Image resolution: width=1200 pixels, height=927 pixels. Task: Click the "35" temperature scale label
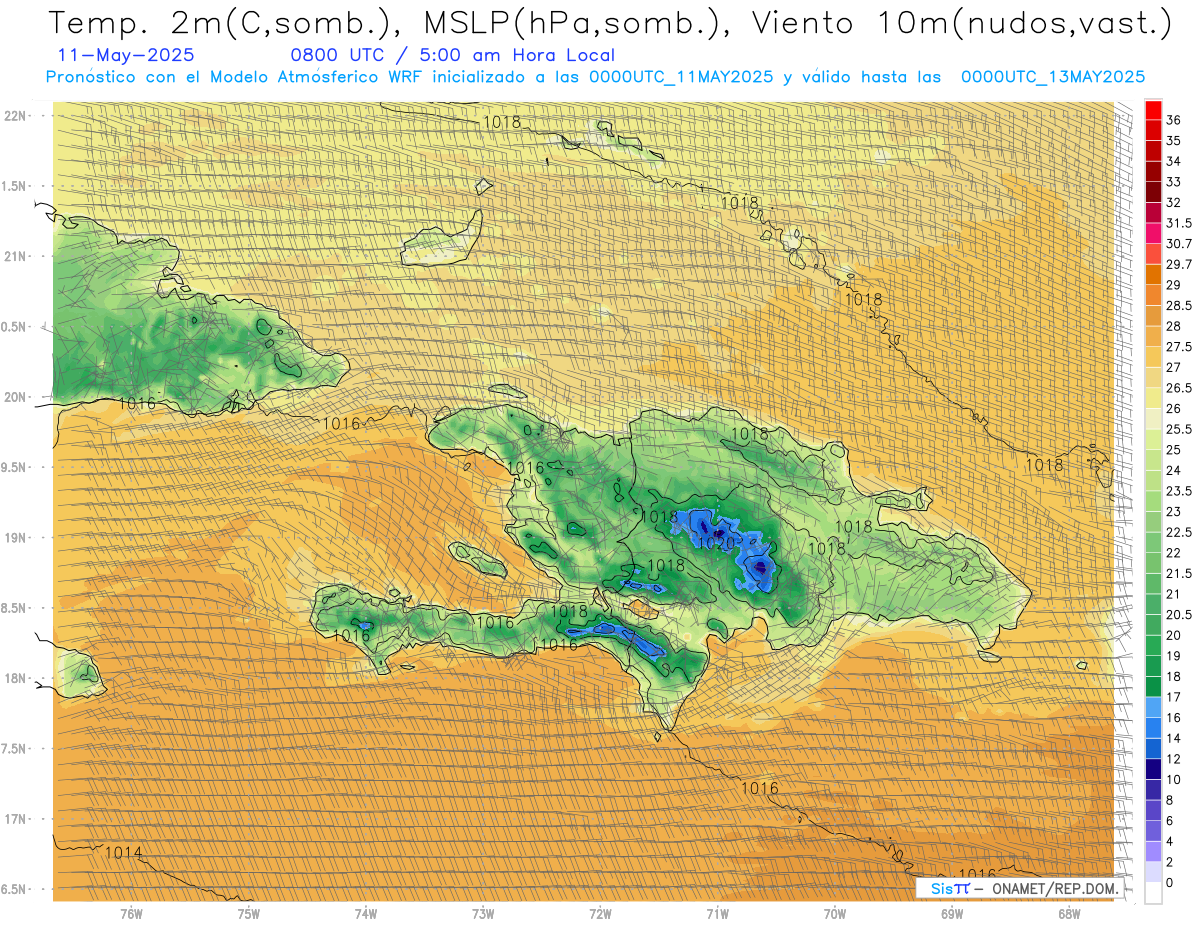(x=1174, y=141)
